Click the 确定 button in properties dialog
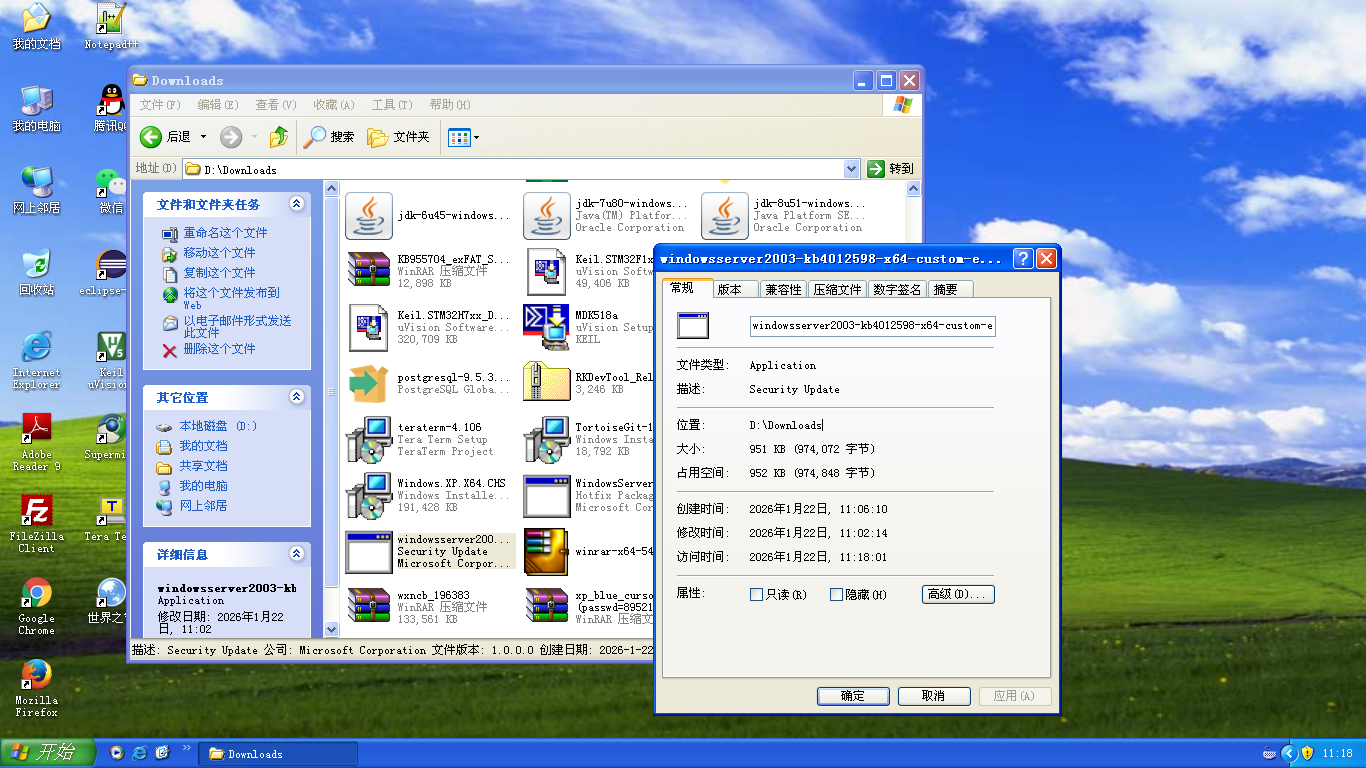 [x=852, y=696]
